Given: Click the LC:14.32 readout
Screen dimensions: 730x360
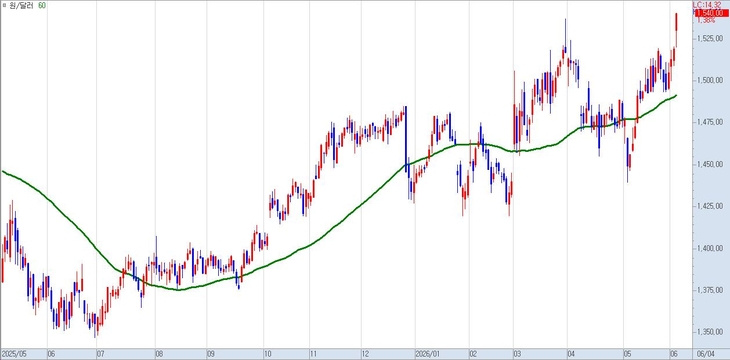Looking at the screenshot, I should pos(707,4).
